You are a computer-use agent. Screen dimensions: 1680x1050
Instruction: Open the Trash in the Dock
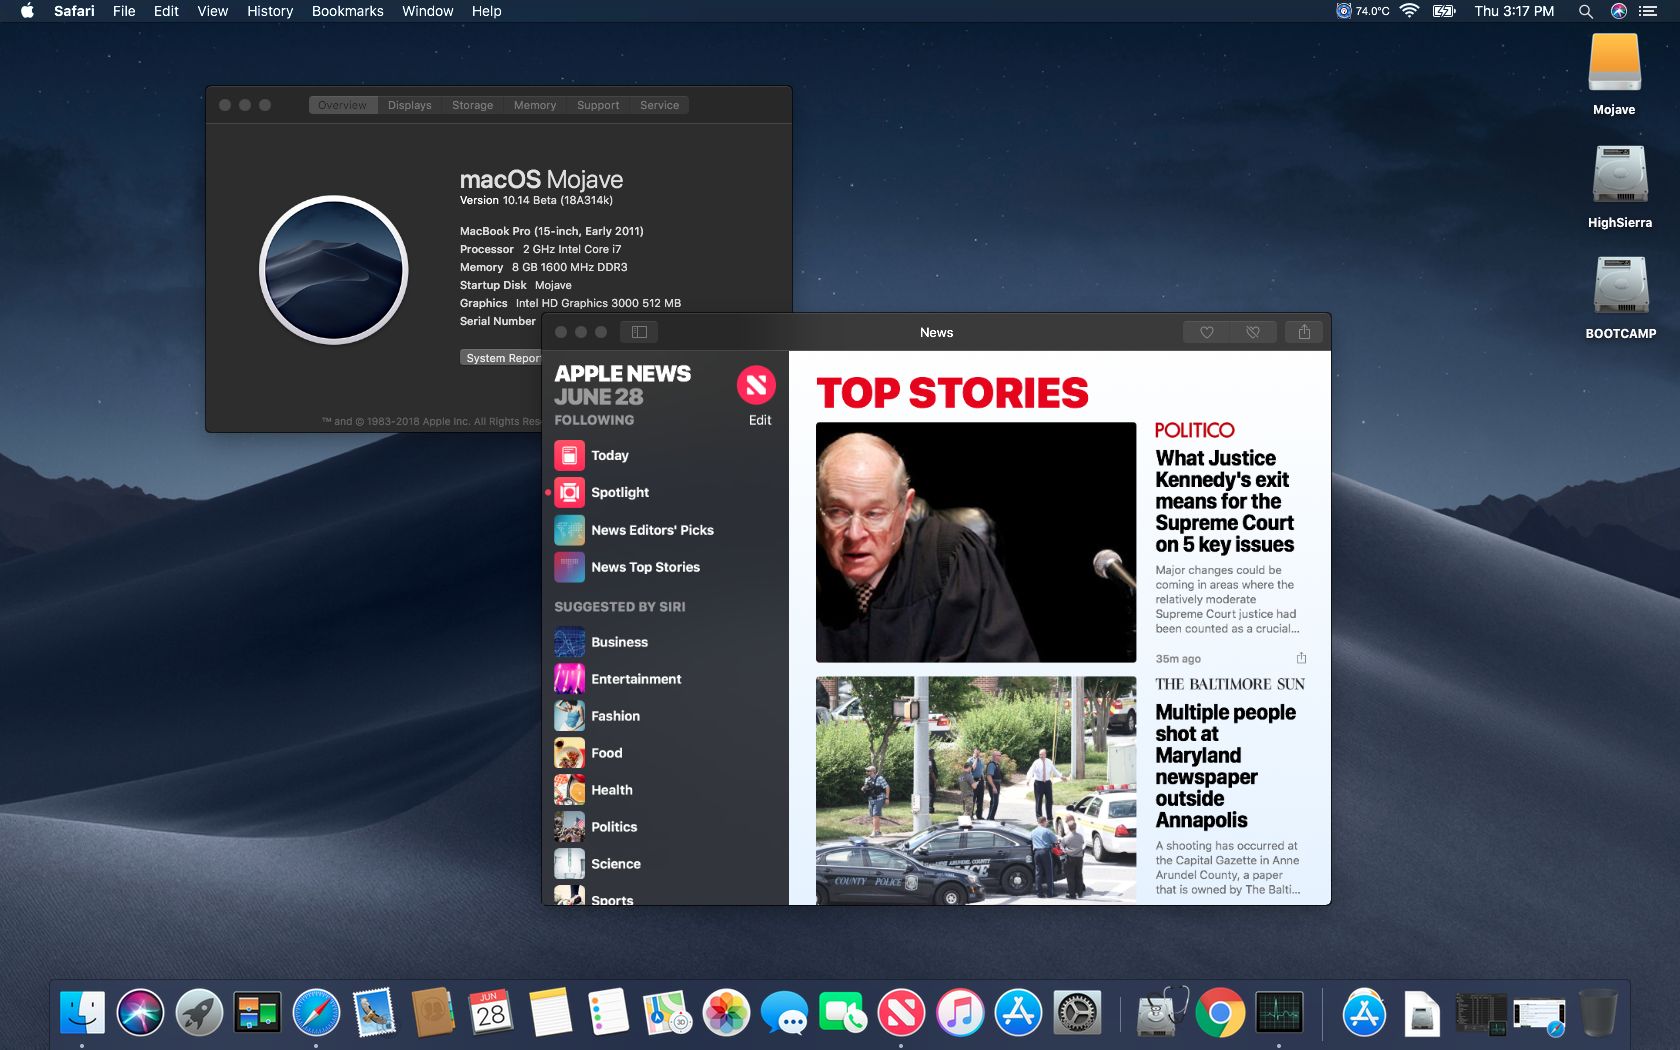point(1597,1013)
